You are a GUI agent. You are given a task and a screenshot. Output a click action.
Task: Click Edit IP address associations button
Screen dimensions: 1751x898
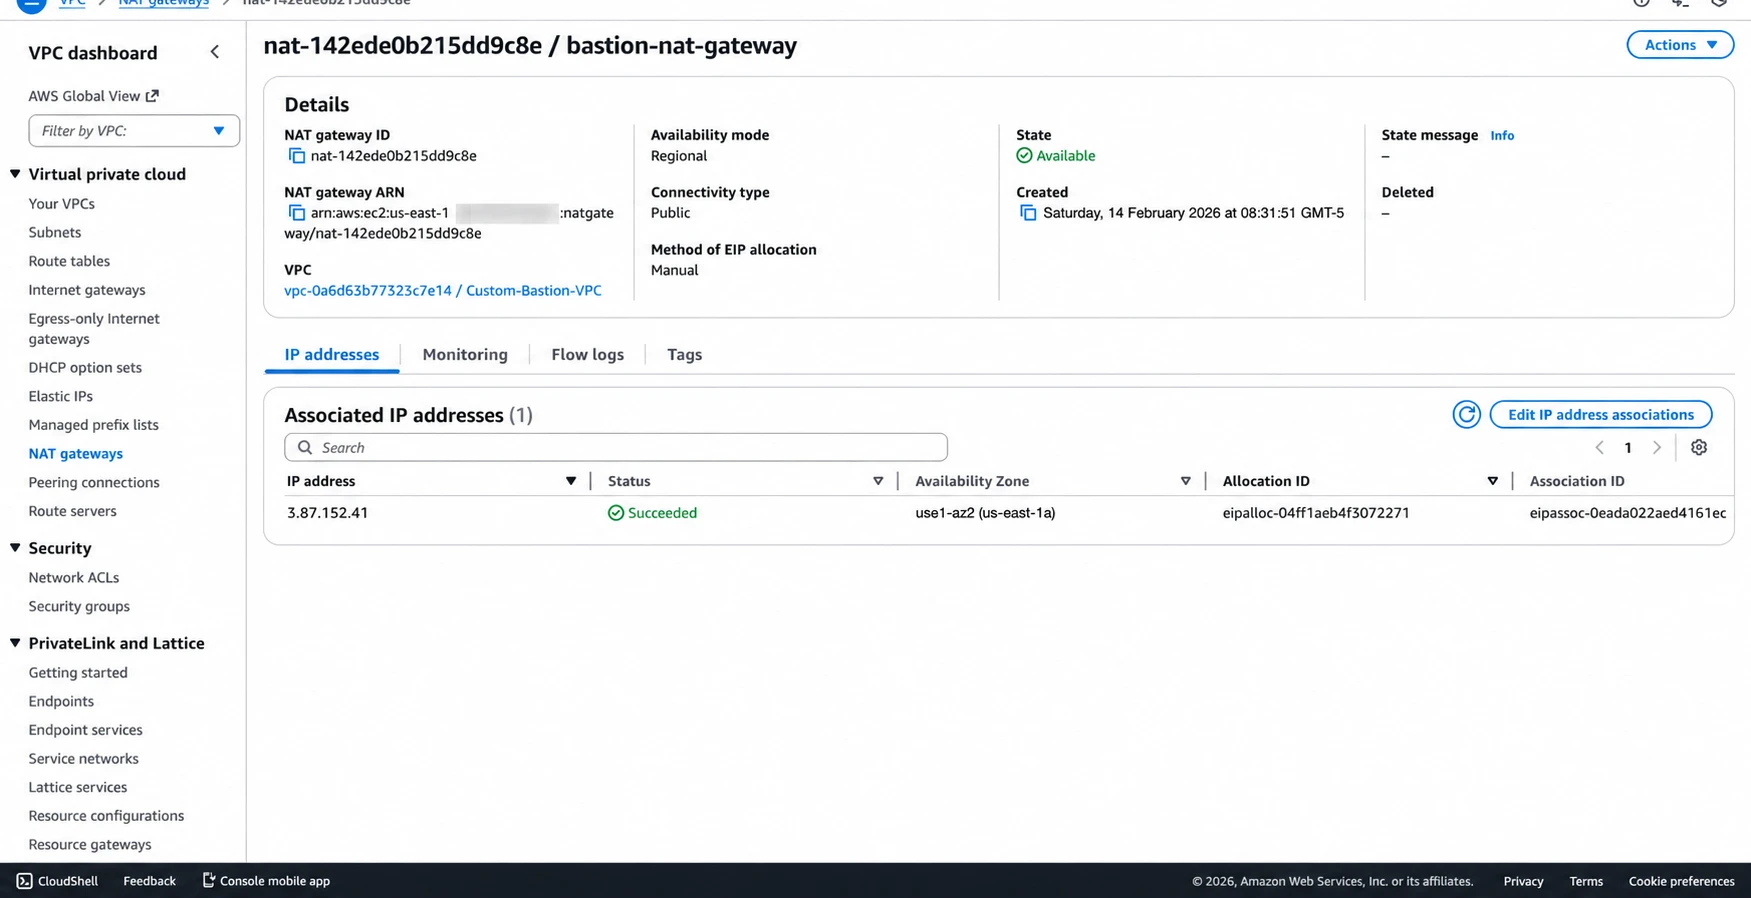tap(1601, 415)
